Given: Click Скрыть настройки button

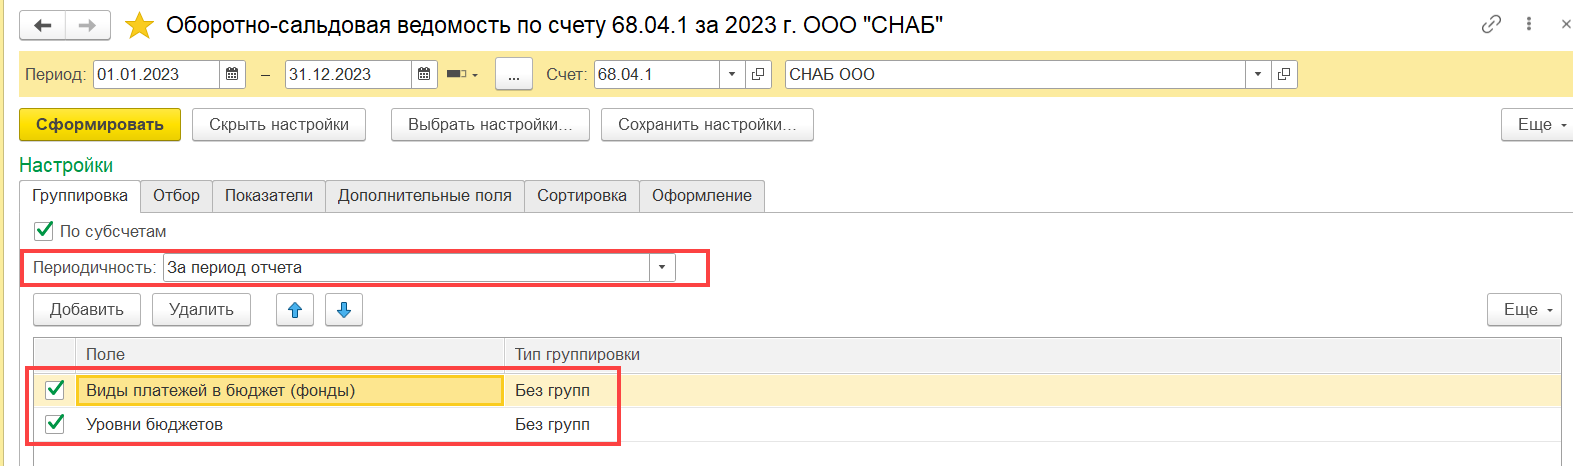Looking at the screenshot, I should 279,125.
